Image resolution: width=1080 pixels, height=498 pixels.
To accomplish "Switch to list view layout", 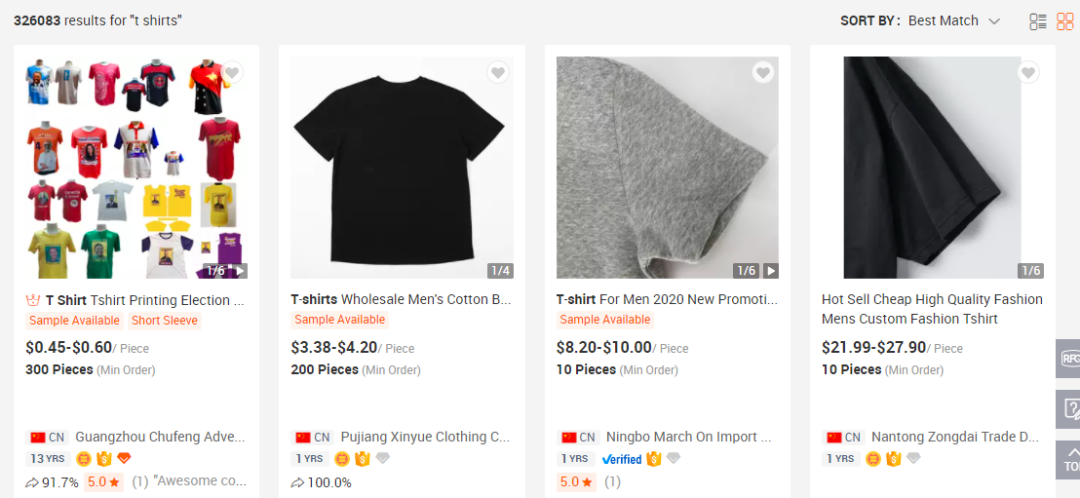I will pyautogui.click(x=1038, y=21).
